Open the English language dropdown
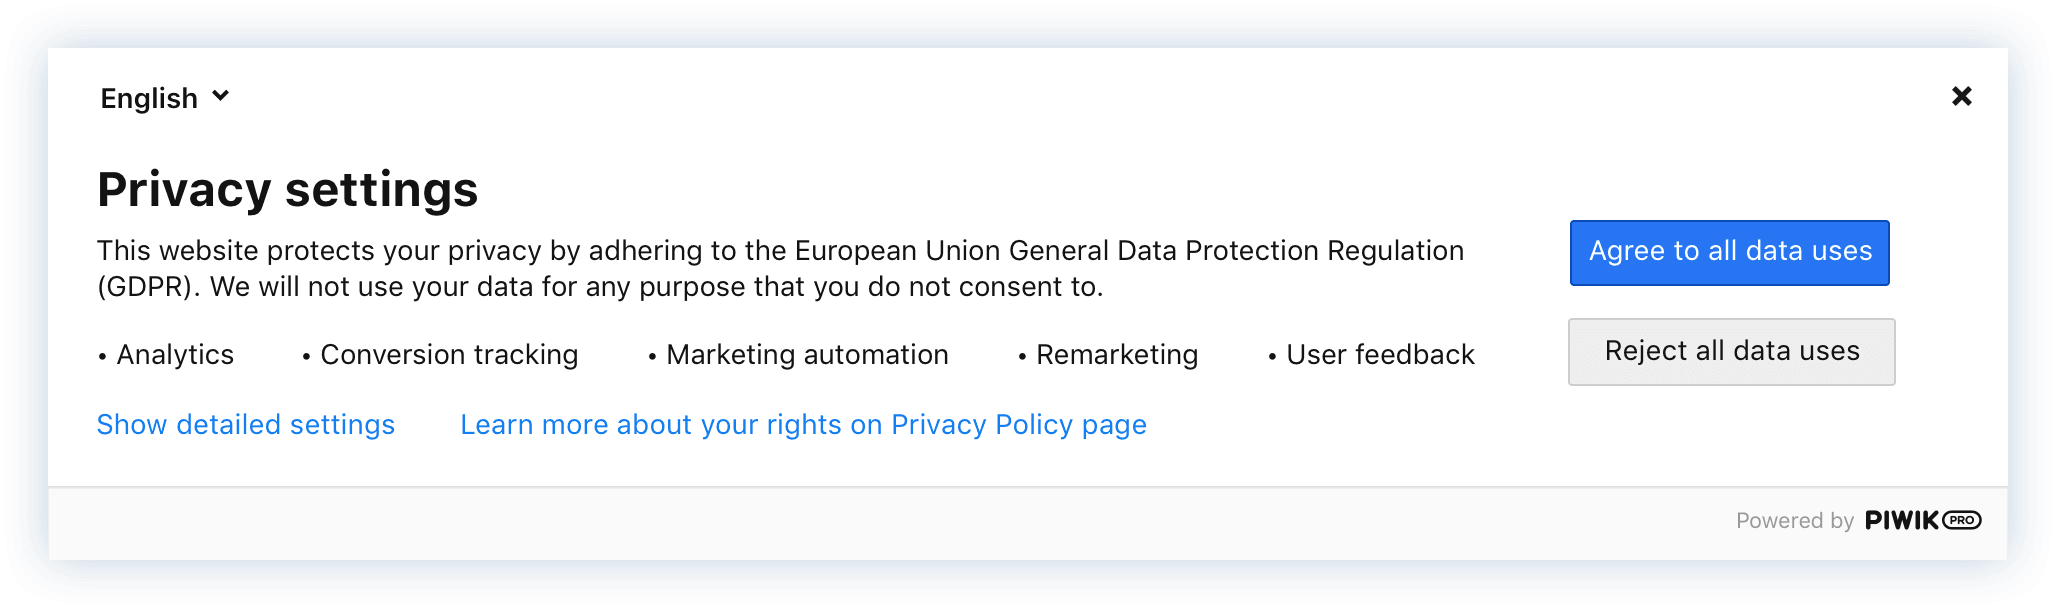Image resolution: width=2056 pixels, height=608 pixels. coord(165,97)
